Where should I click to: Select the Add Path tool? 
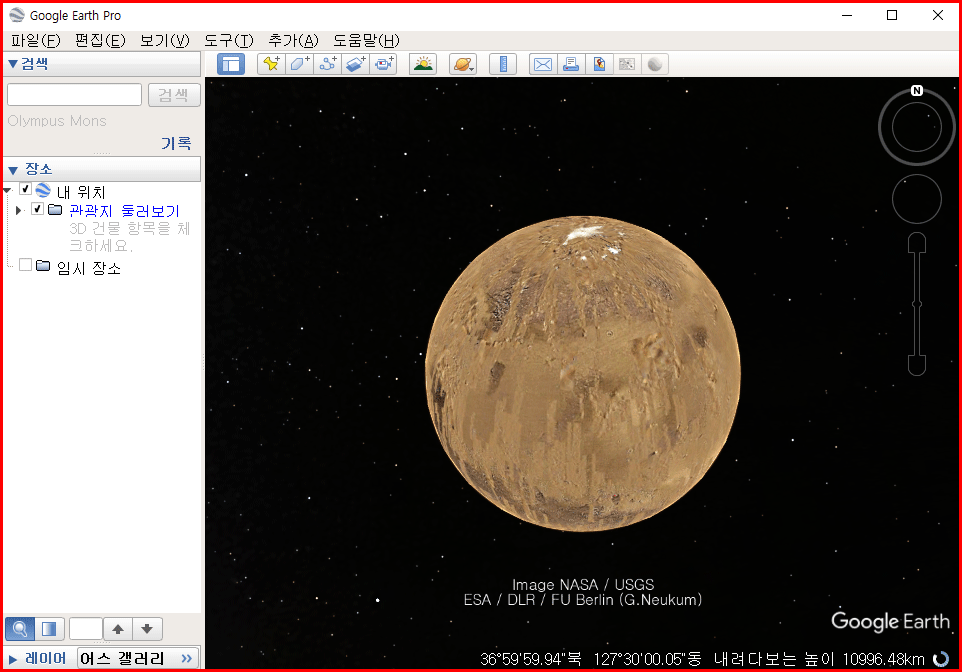328,64
